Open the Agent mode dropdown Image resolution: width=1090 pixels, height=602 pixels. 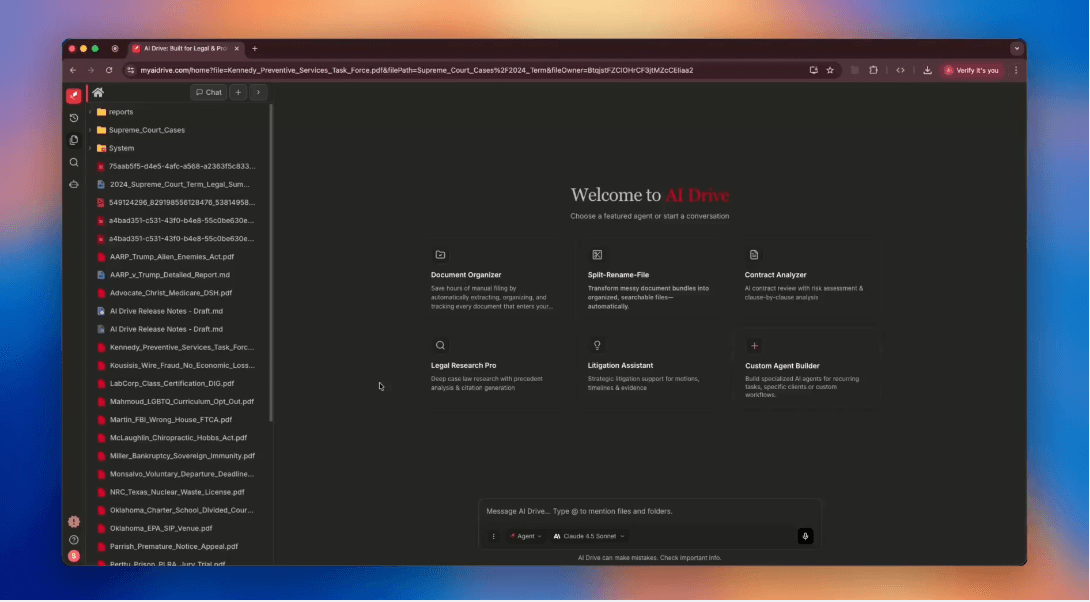[526, 536]
